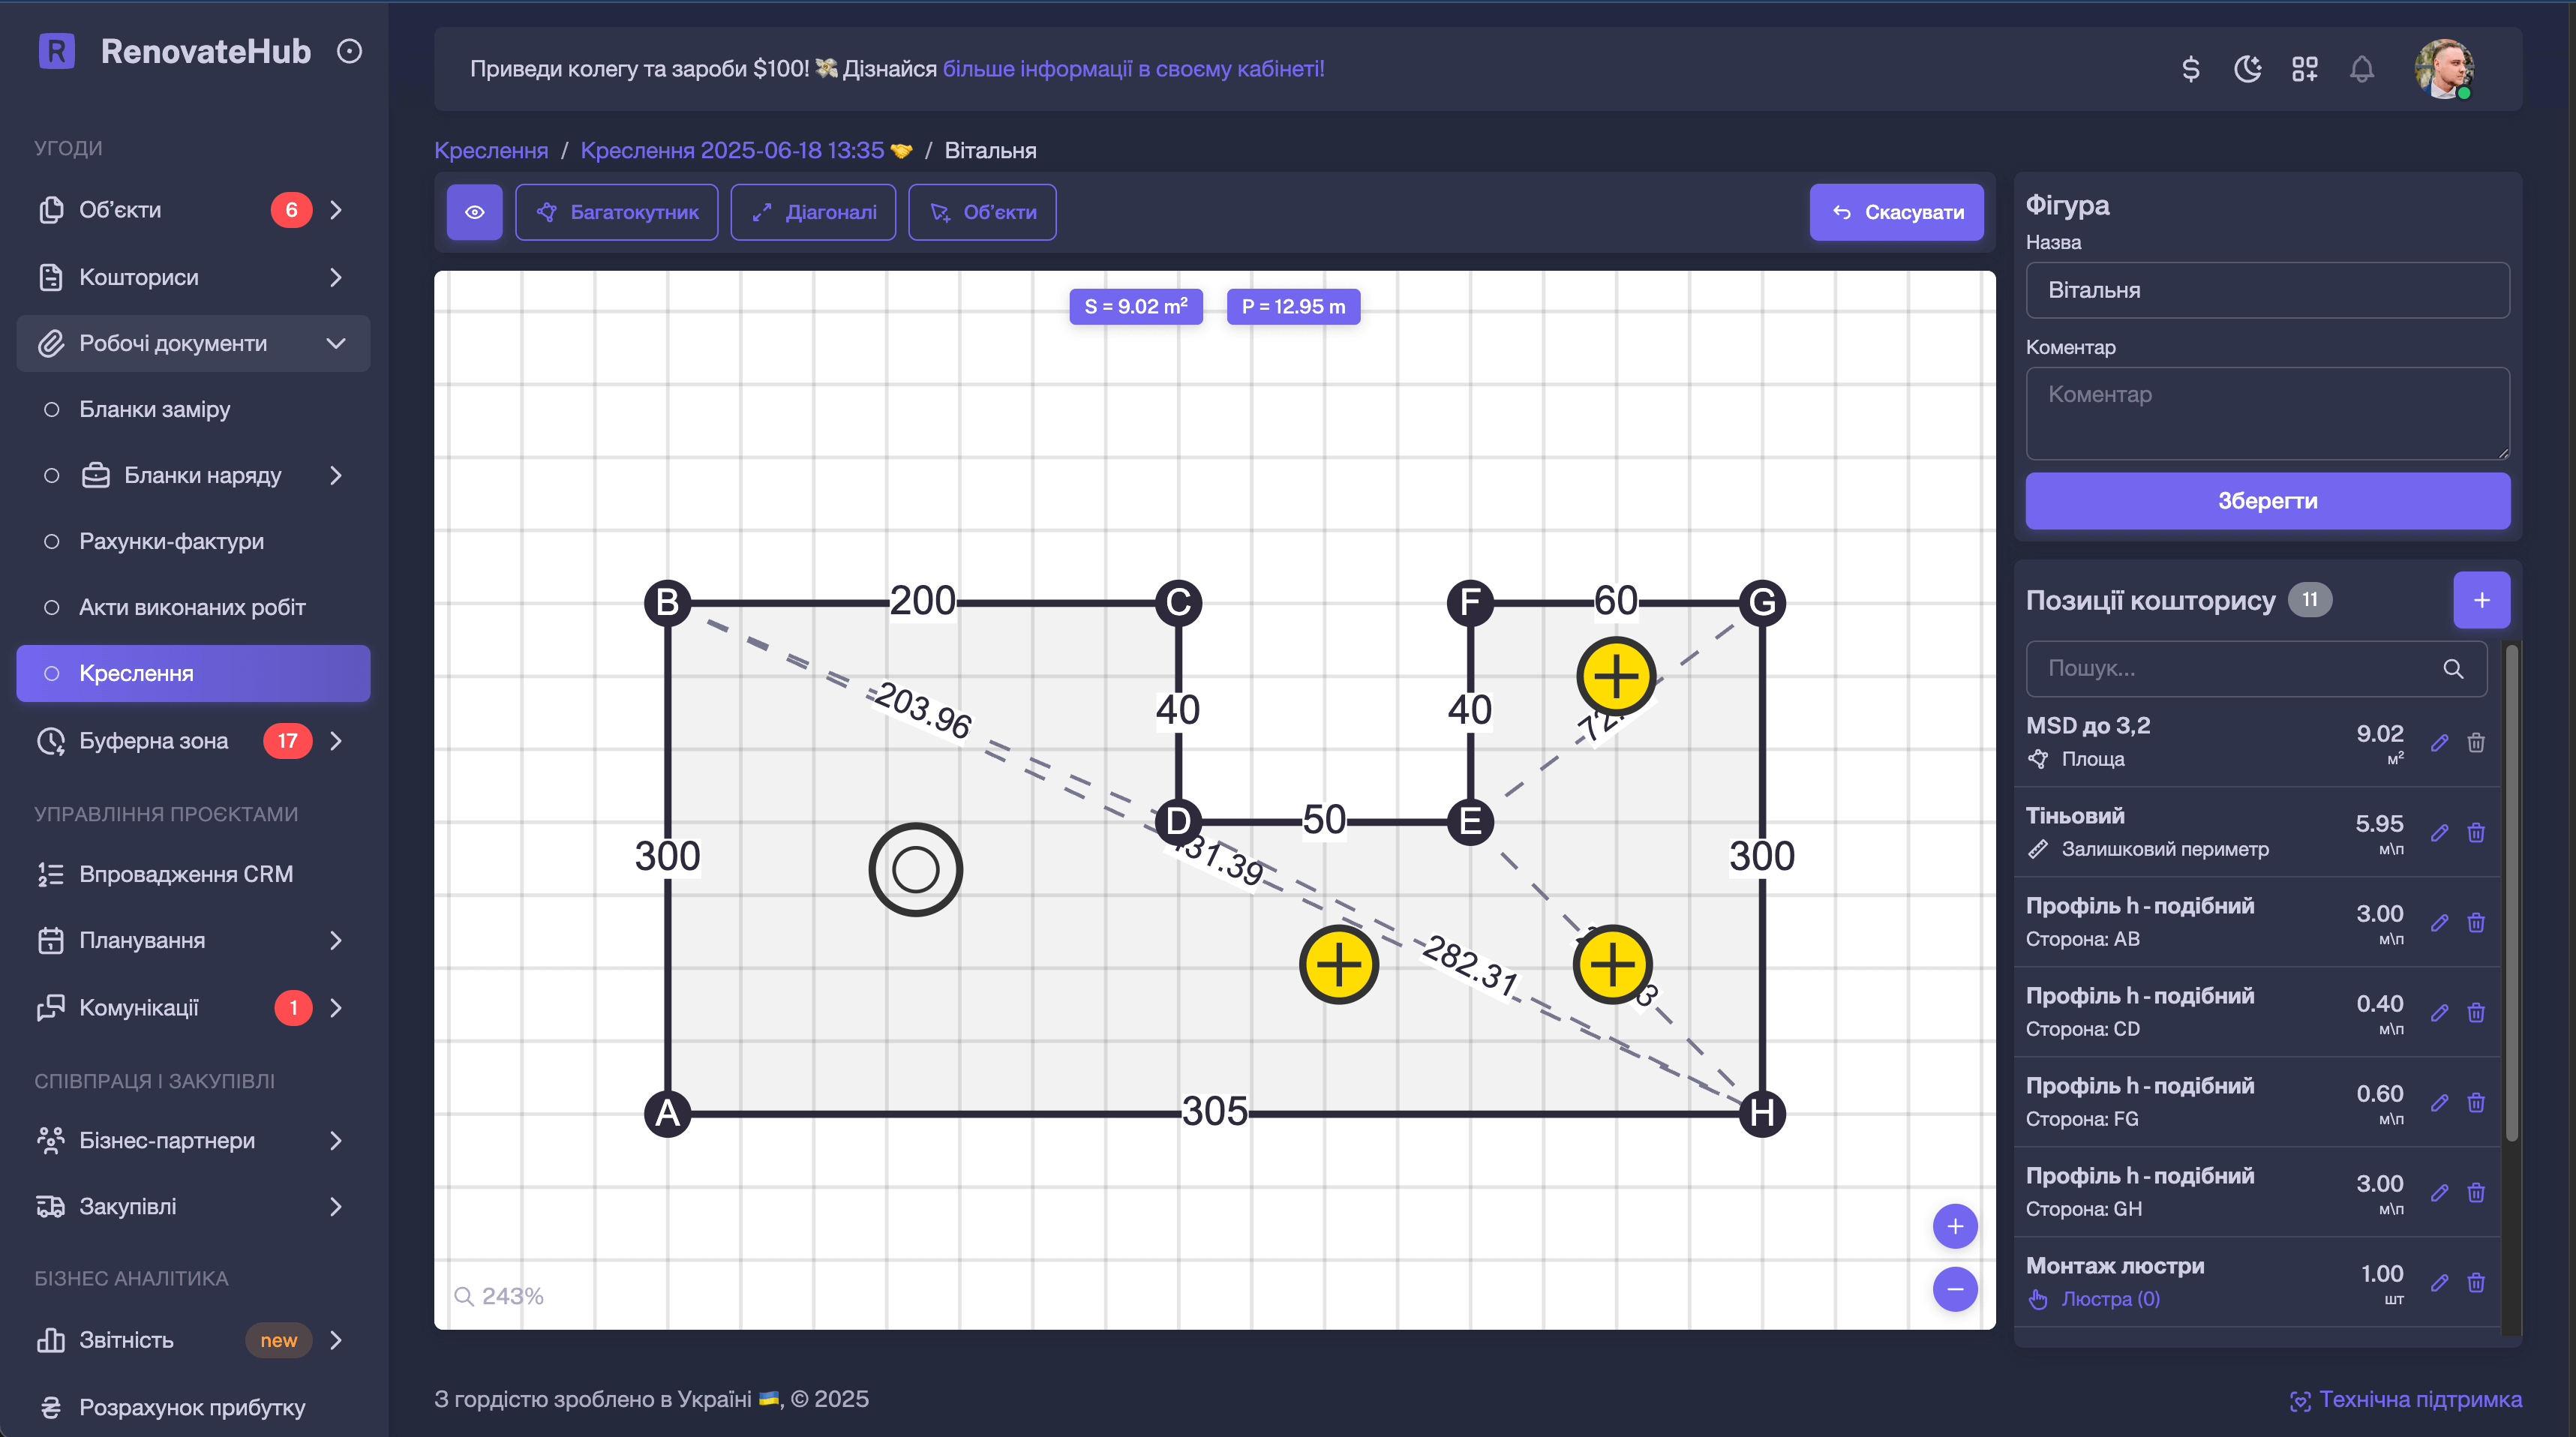The width and height of the screenshot is (2576, 1437).
Task: Open the apps grid icon in header
Action: tap(2304, 69)
